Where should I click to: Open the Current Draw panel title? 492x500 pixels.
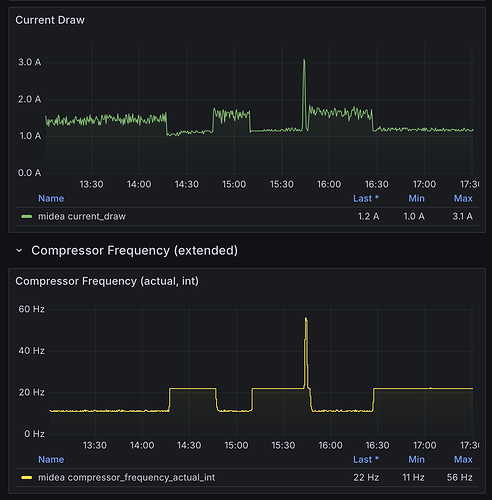50,20
